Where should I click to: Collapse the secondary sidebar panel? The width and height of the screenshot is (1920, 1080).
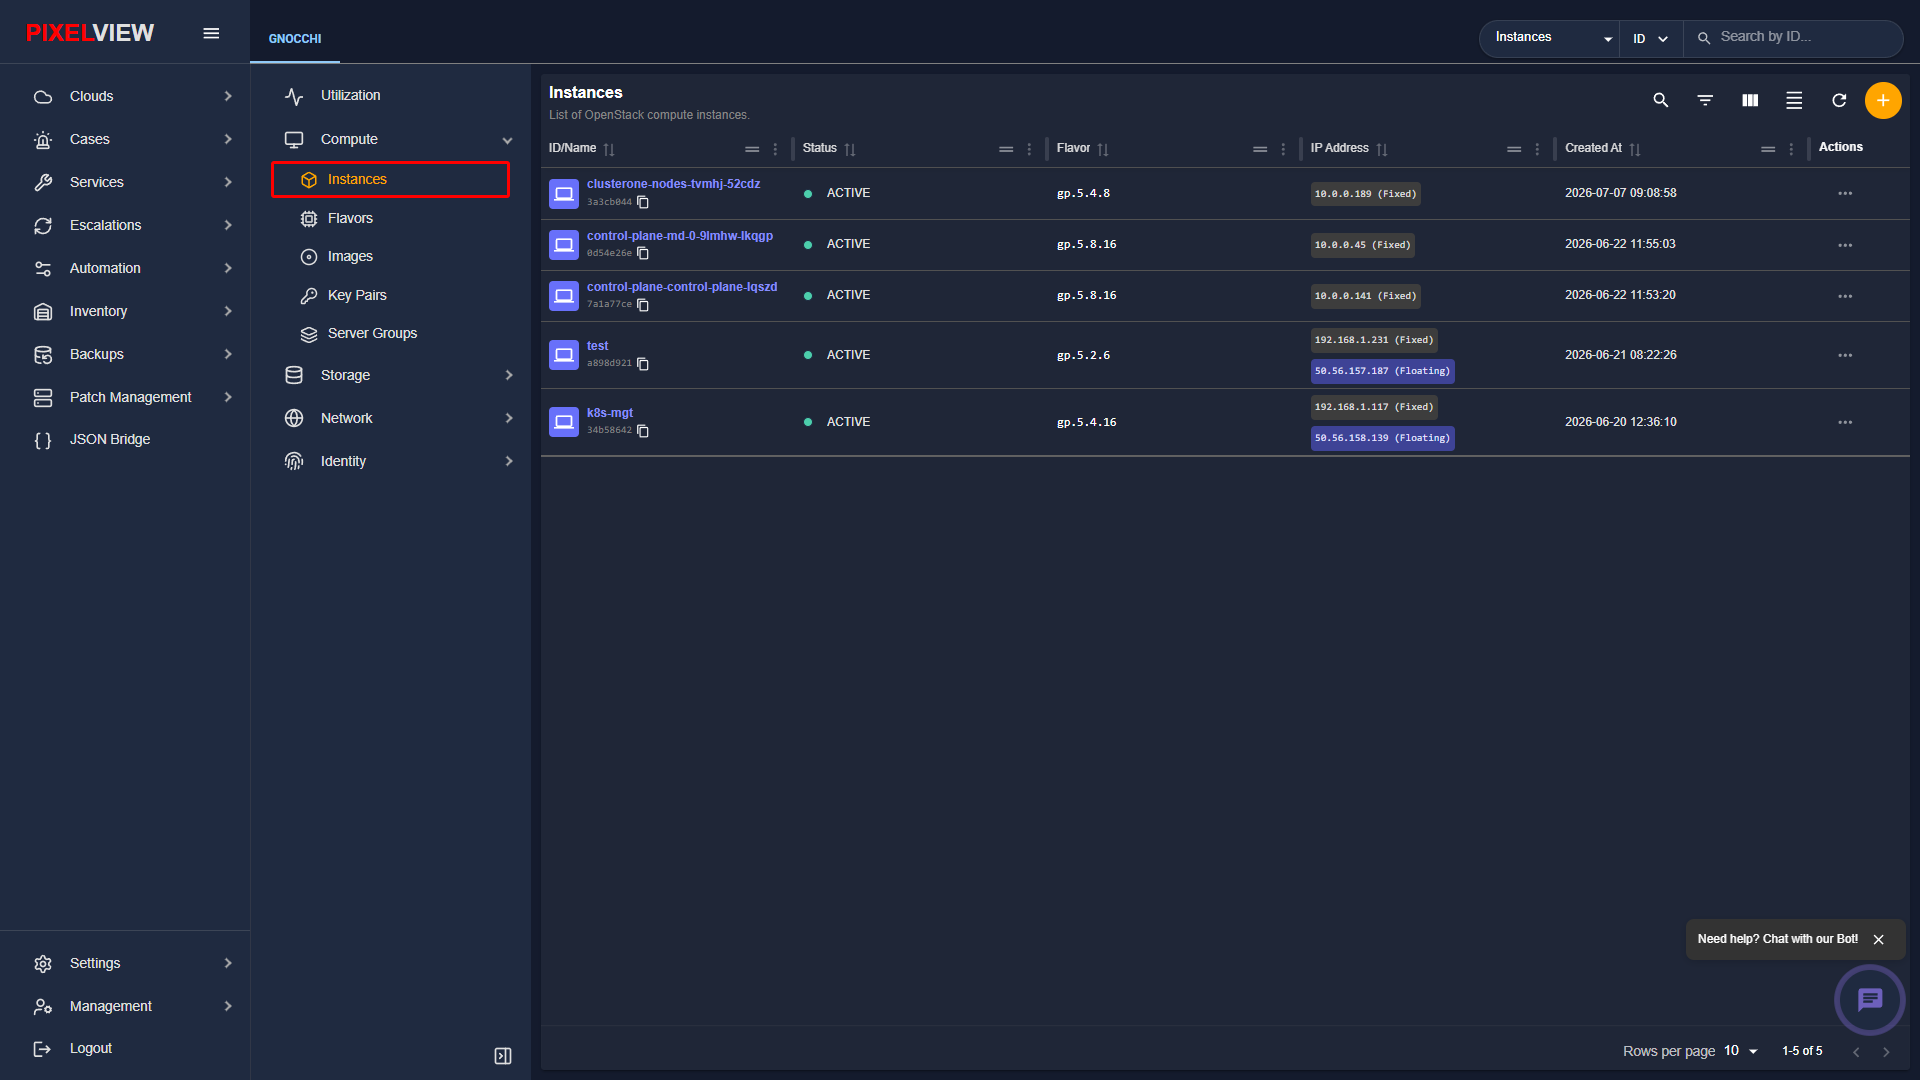pos(503,1056)
